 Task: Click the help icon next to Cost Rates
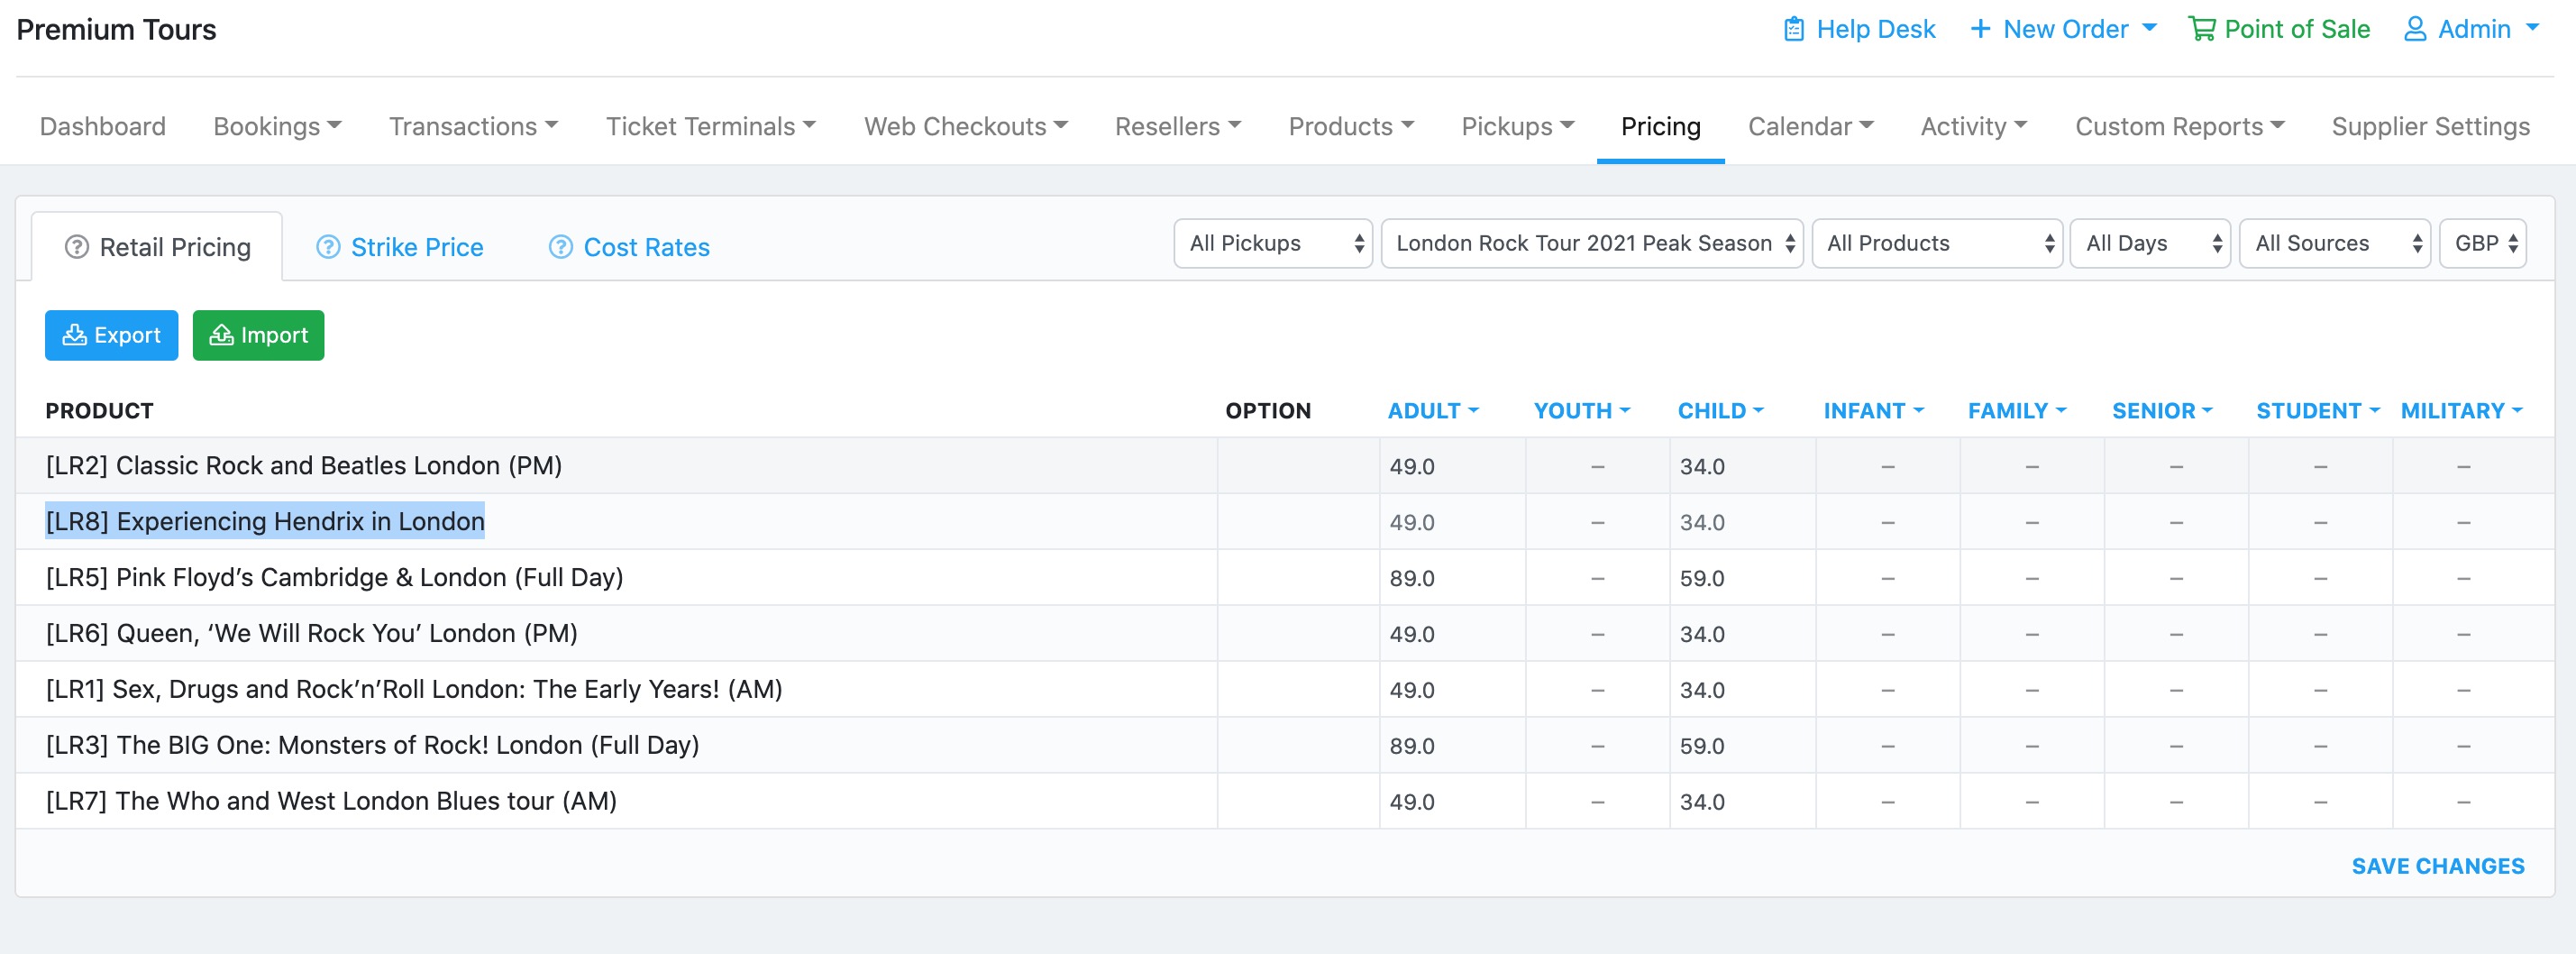561,247
